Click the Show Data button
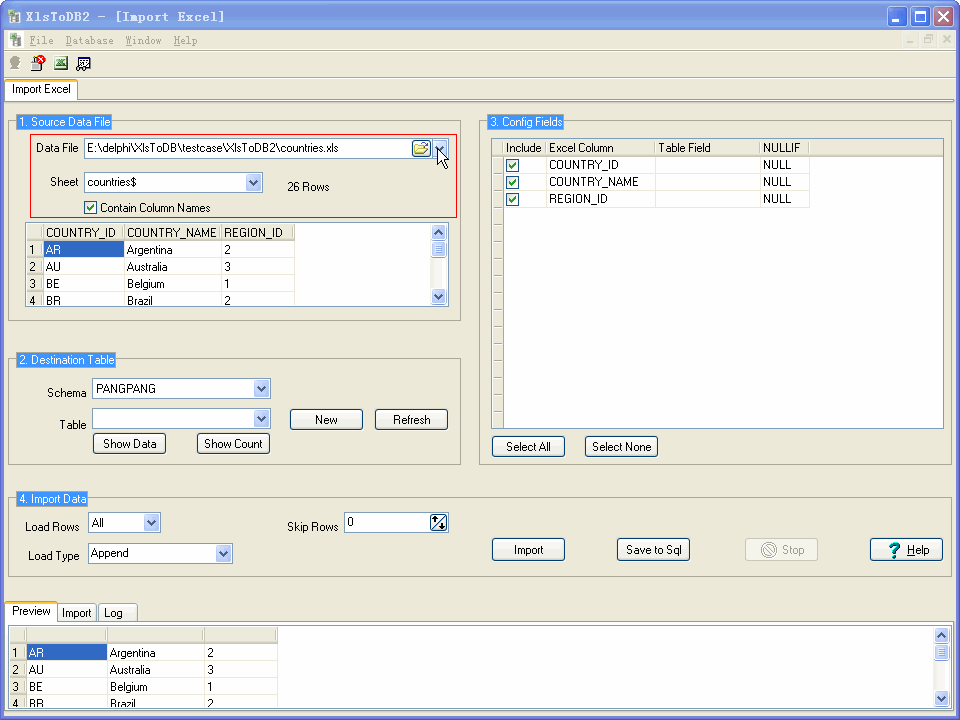This screenshot has width=960, height=720. coord(129,444)
